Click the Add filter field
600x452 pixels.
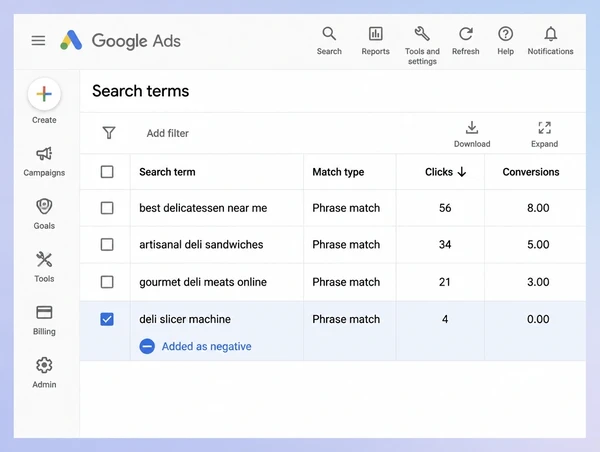coord(168,133)
